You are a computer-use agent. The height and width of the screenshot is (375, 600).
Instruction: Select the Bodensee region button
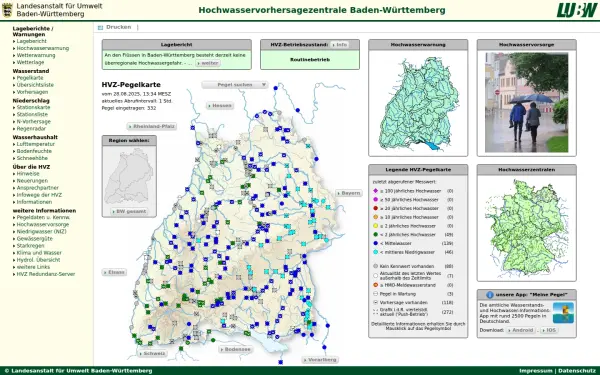tap(236, 349)
